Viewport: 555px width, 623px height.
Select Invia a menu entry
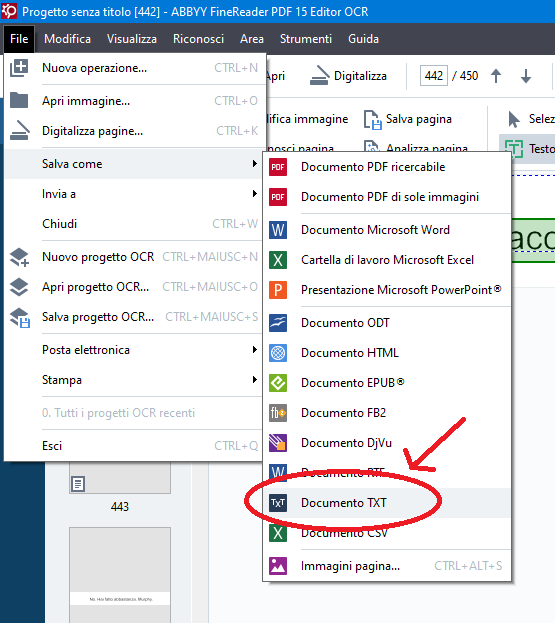coord(133,194)
